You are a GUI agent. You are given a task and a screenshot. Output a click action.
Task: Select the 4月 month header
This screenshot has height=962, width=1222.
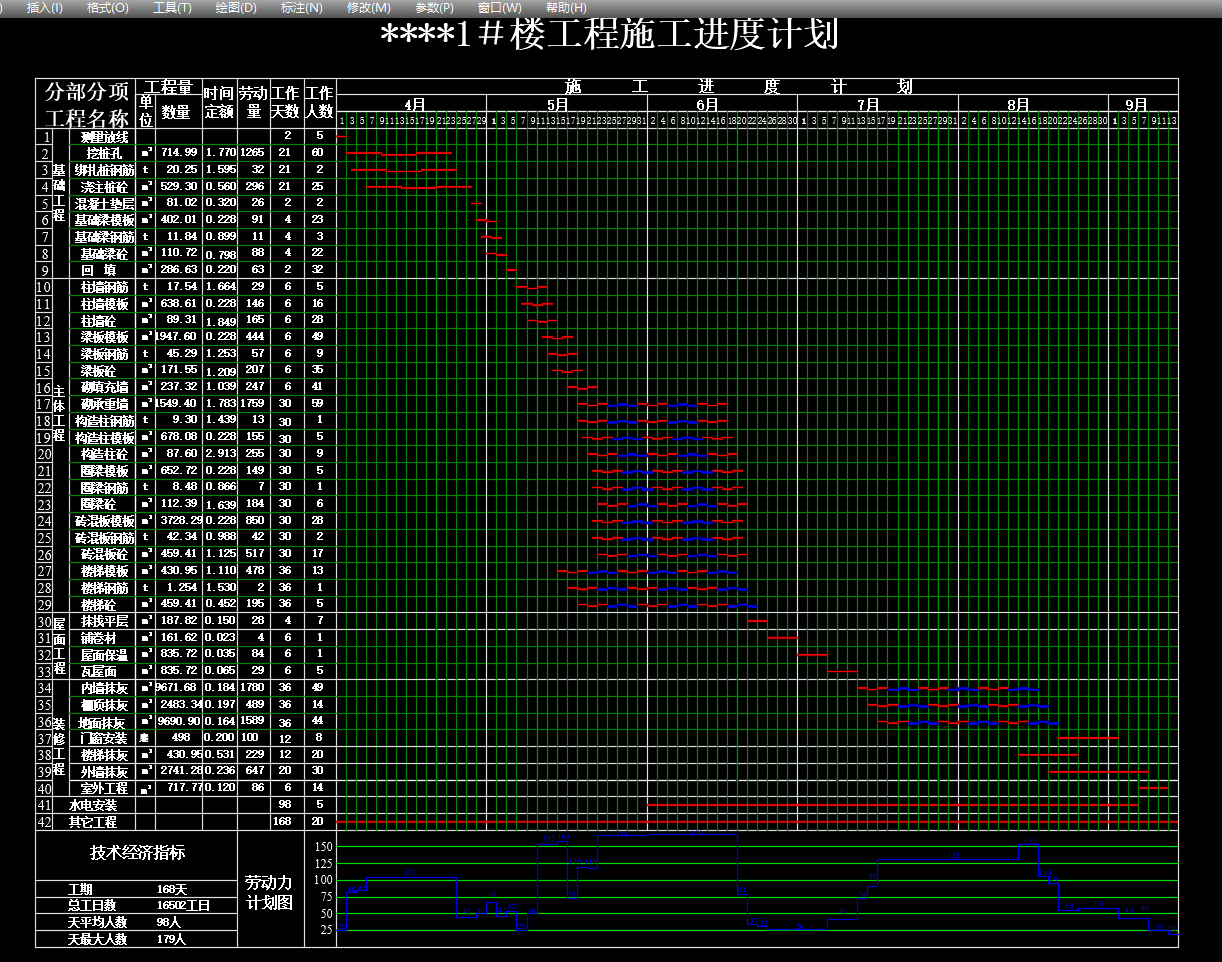(x=415, y=104)
